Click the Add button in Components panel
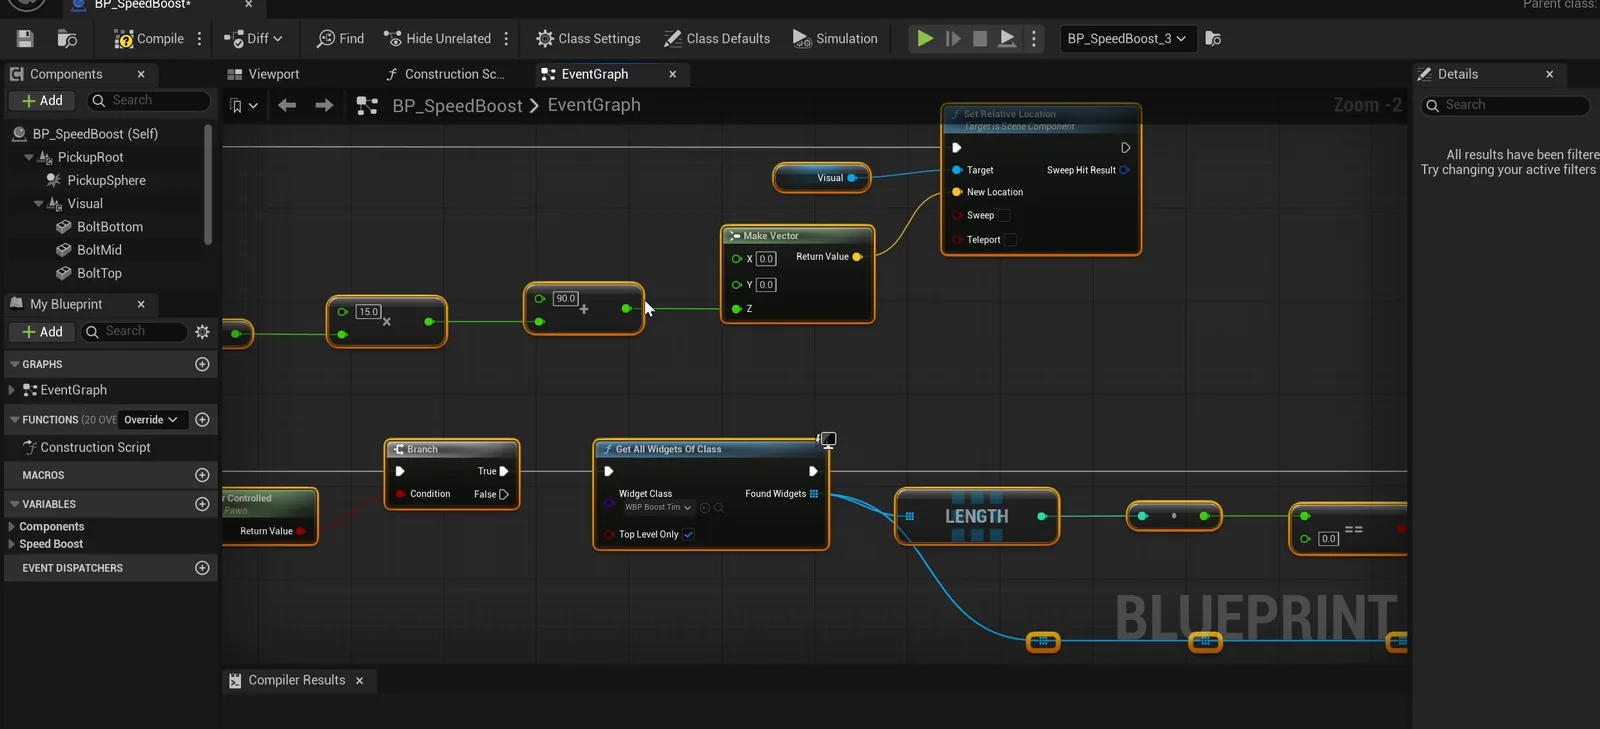 (x=42, y=101)
